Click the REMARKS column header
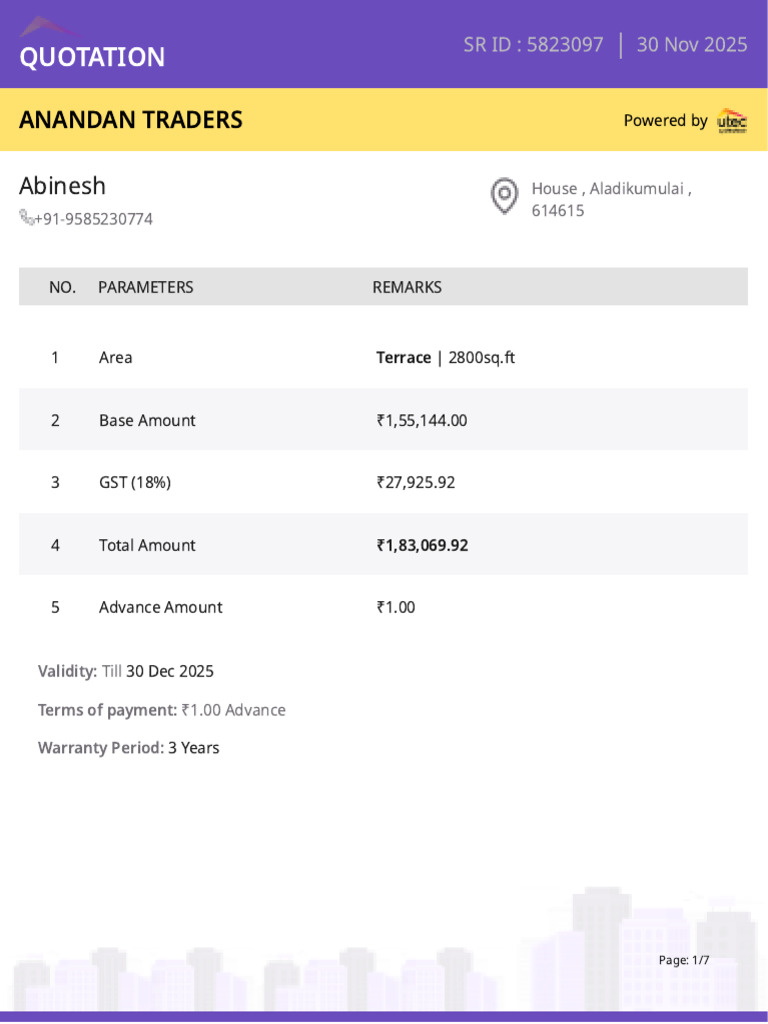The height and width of the screenshot is (1024, 768). pos(407,287)
